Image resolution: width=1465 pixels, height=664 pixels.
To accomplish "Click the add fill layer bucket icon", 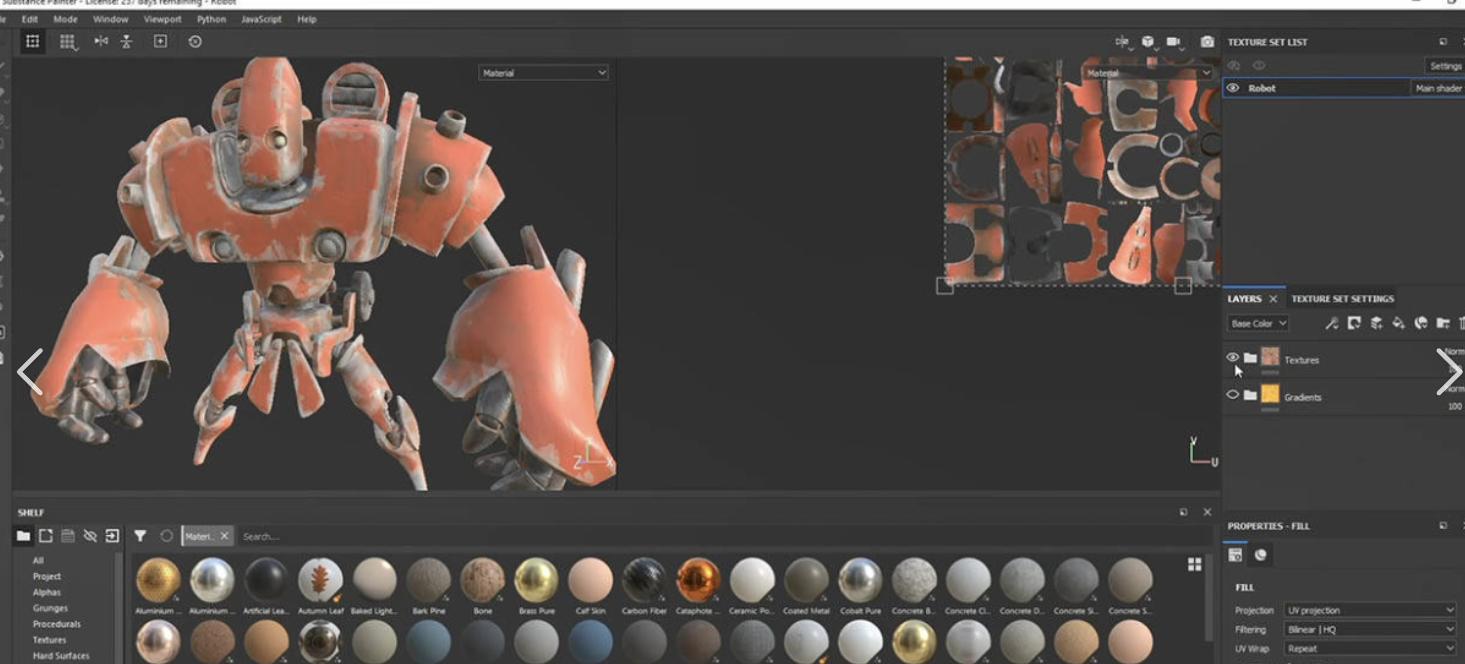I will point(1398,323).
